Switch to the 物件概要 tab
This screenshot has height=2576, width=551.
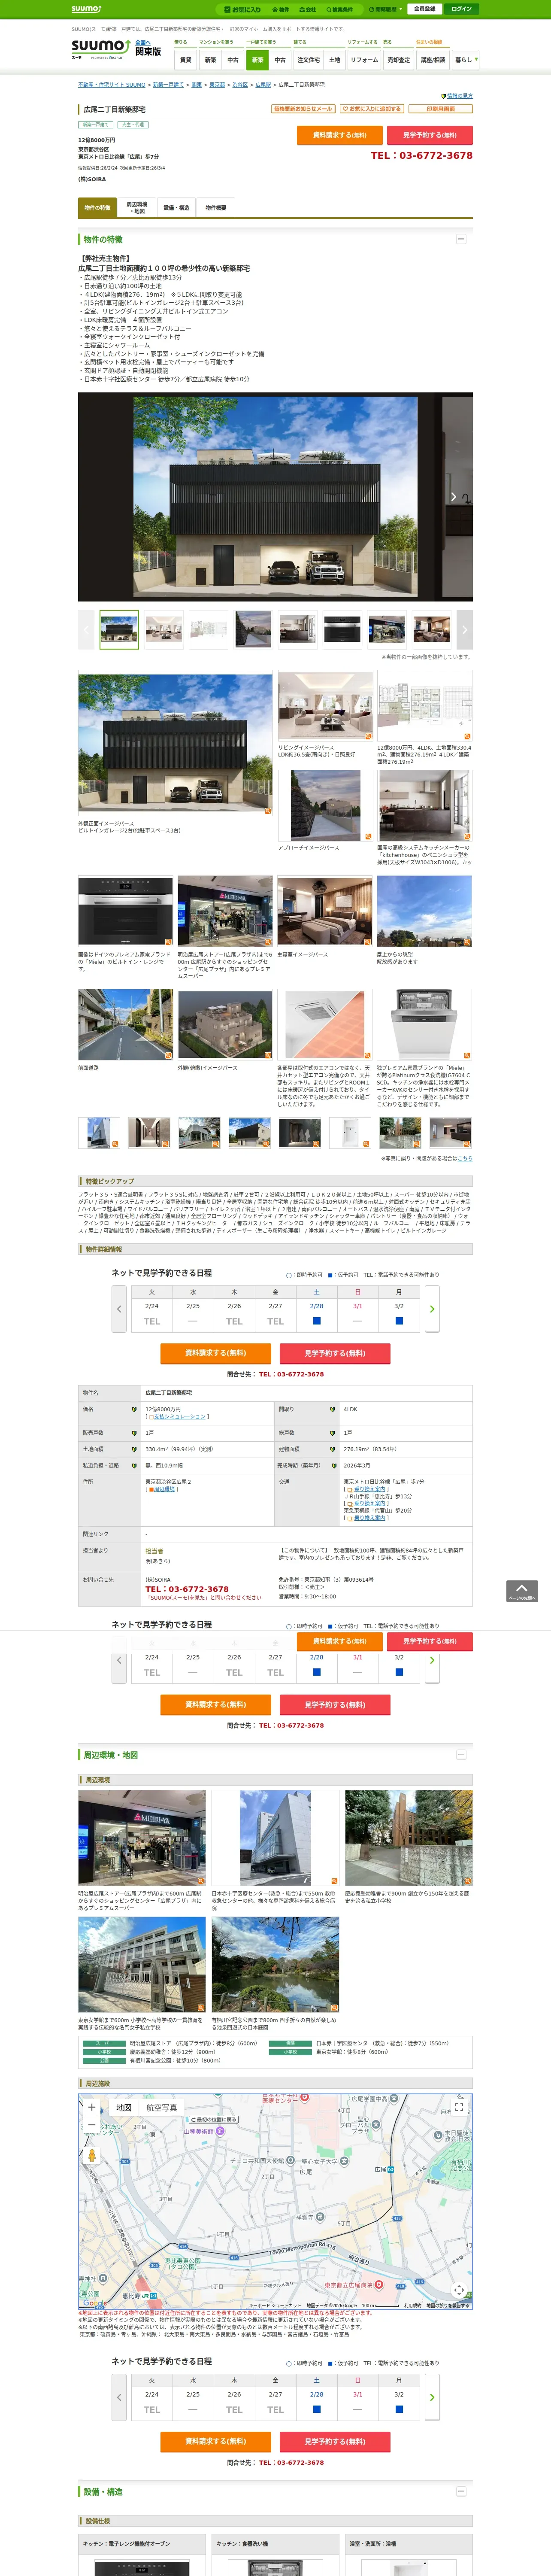point(216,208)
